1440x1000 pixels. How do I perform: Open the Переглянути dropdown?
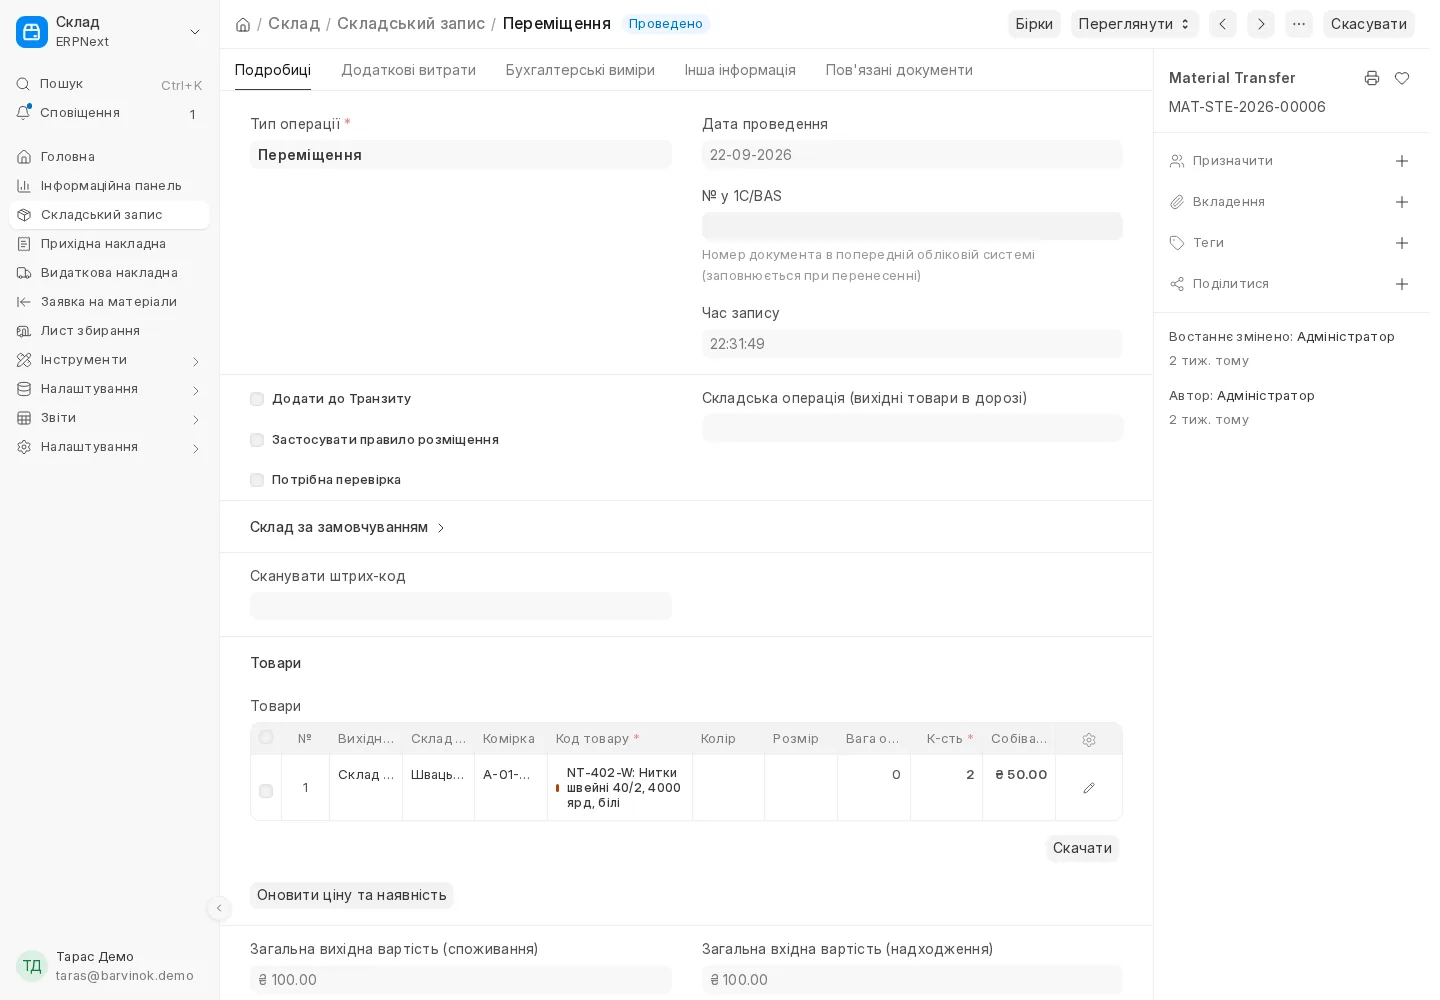click(x=1135, y=24)
